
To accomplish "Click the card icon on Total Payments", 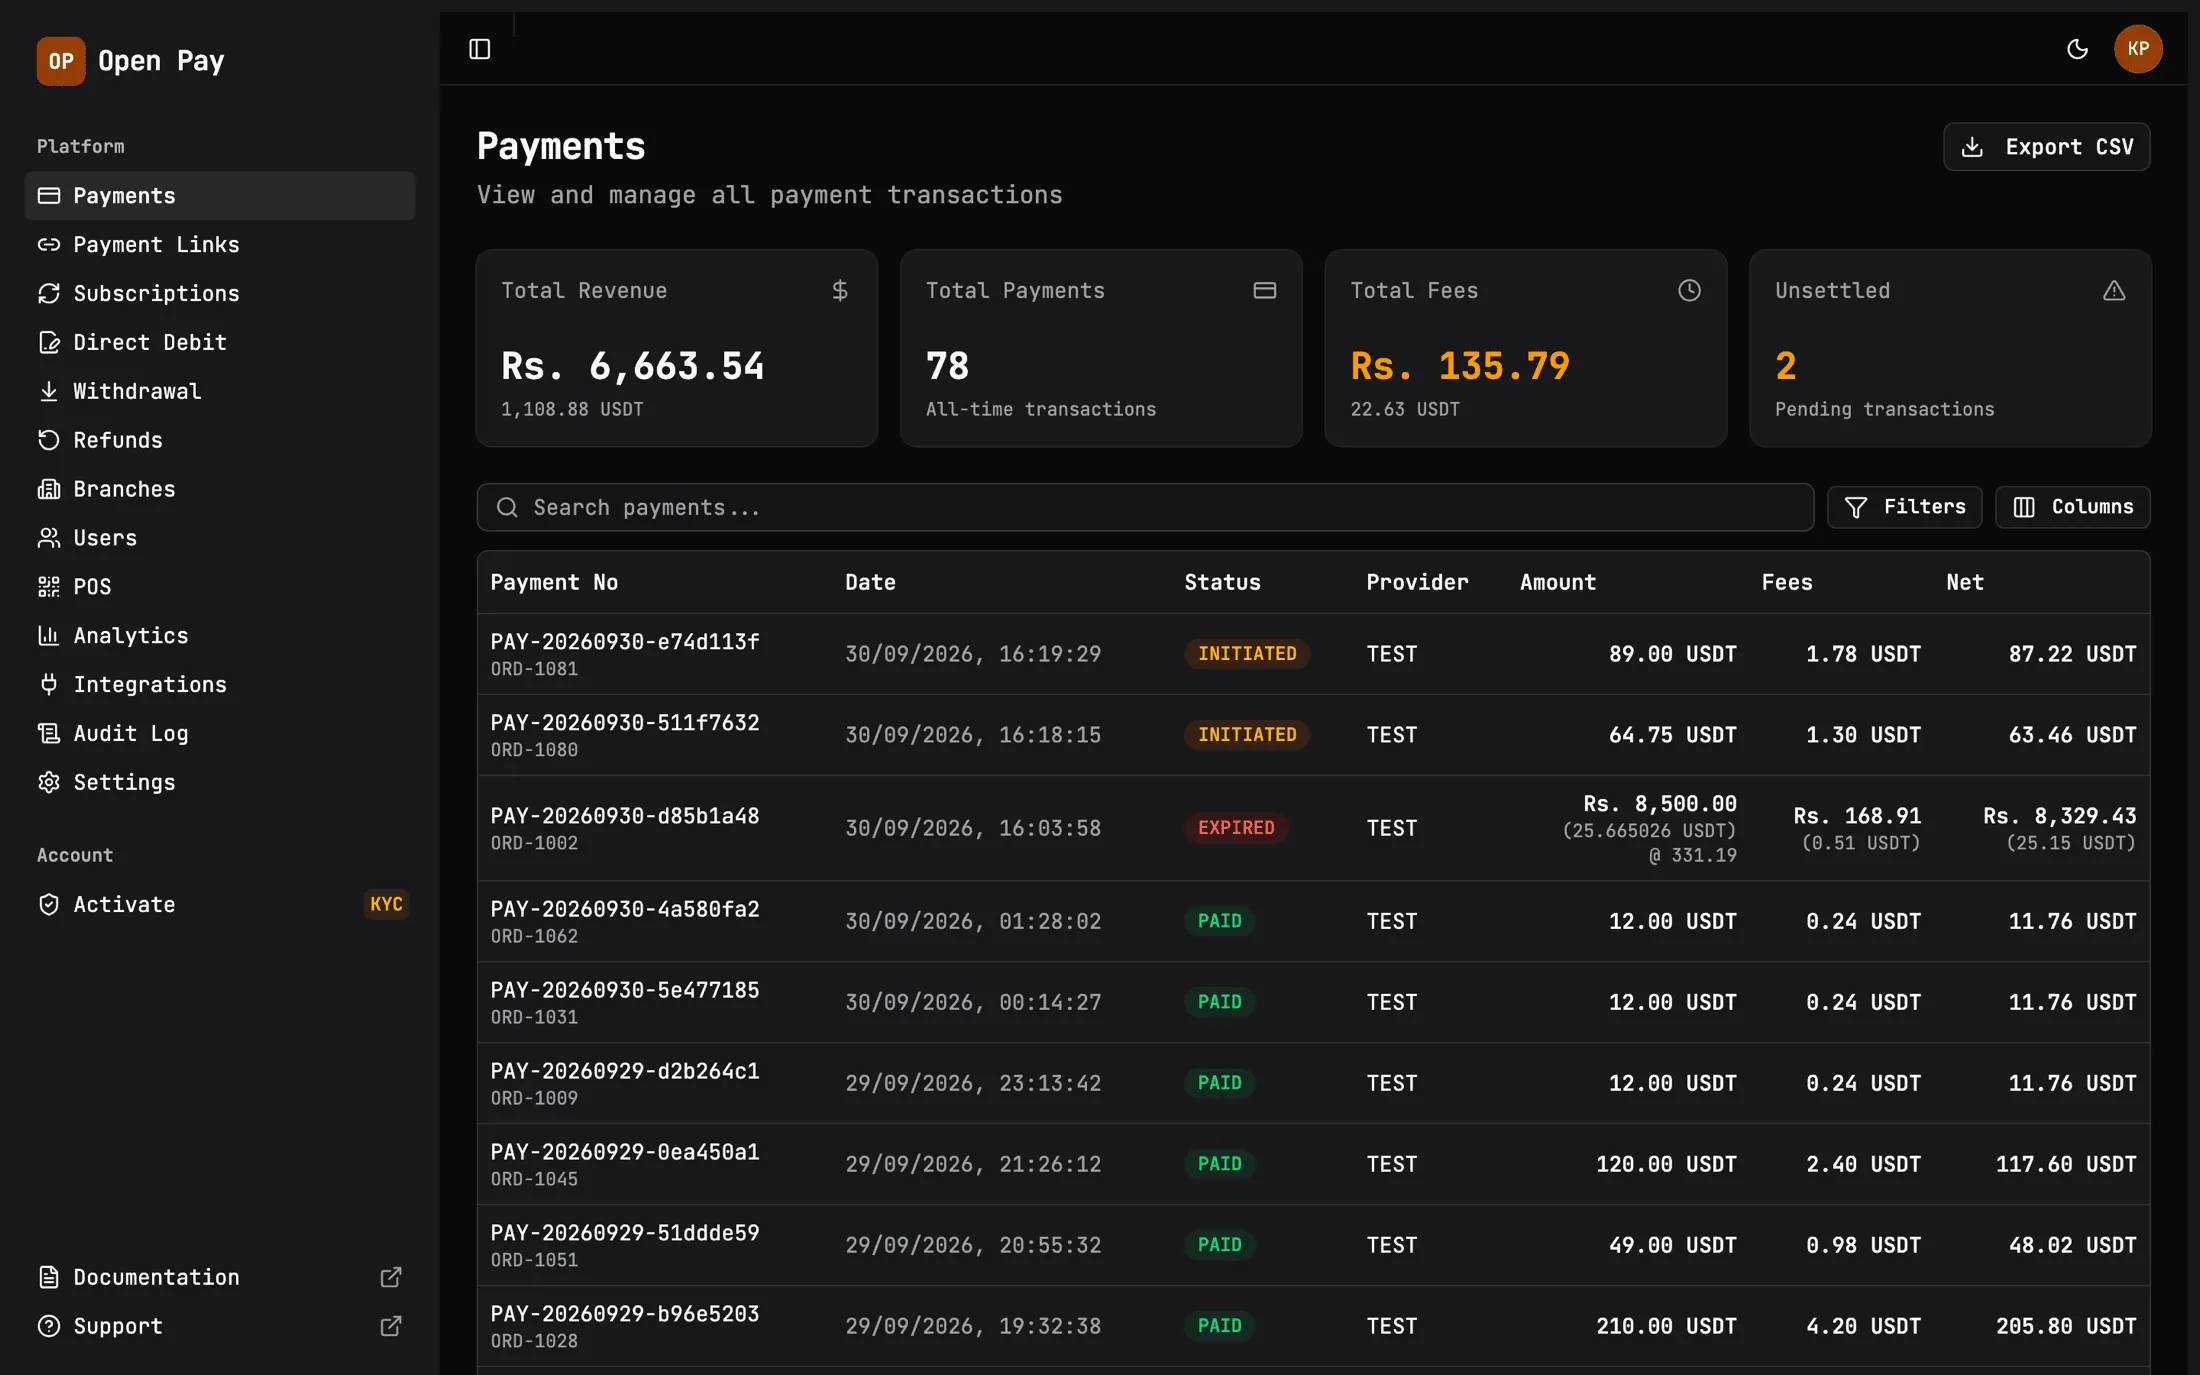I will pos(1265,291).
